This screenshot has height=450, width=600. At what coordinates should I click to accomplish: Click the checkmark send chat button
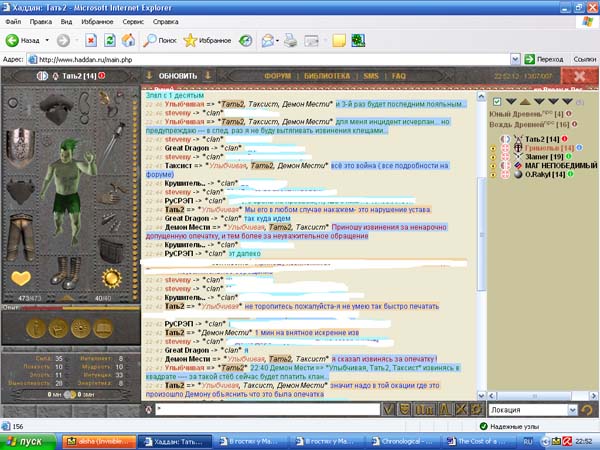pos(388,409)
